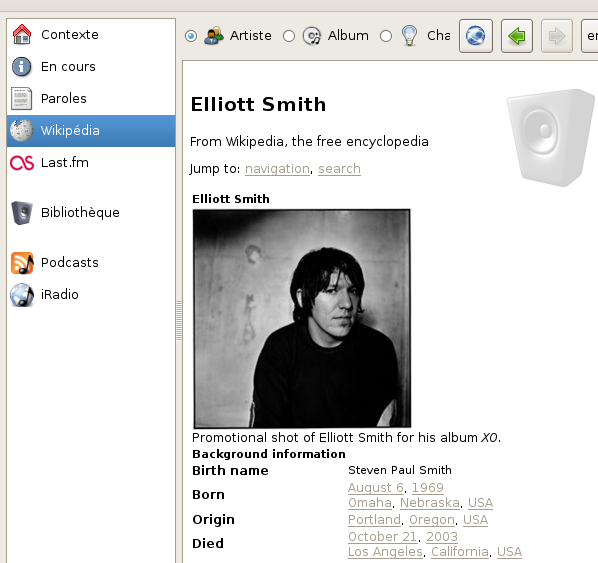Switch to the En cours entry

point(68,67)
